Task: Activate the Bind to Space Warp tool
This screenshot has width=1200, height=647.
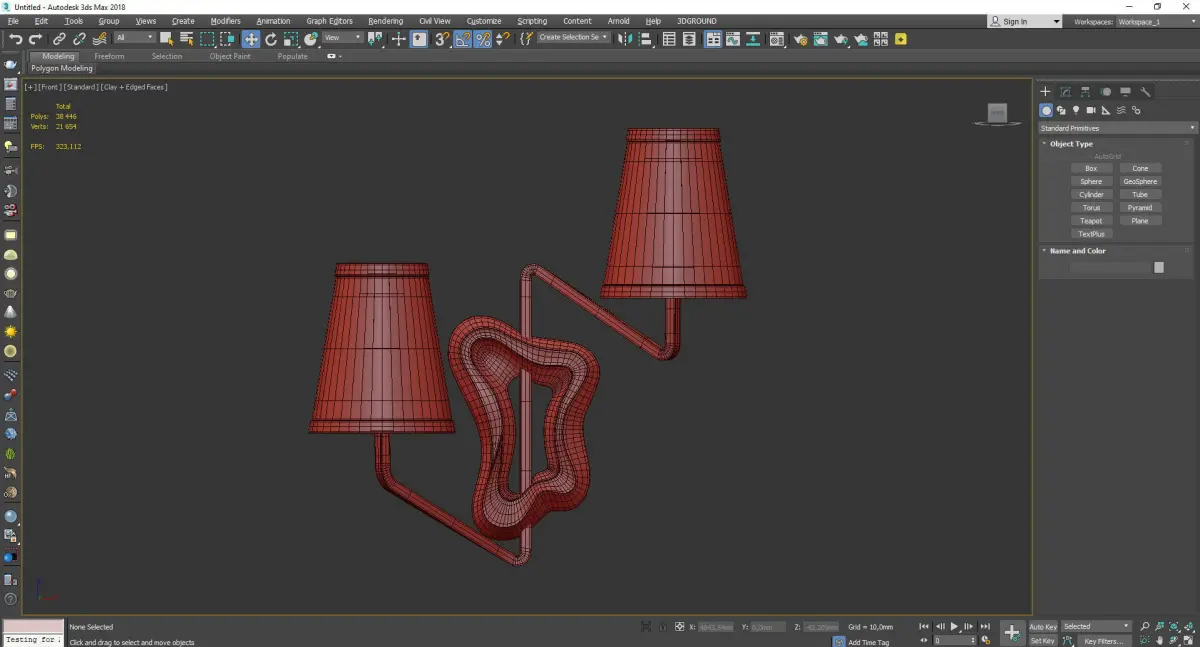Action: pos(100,39)
